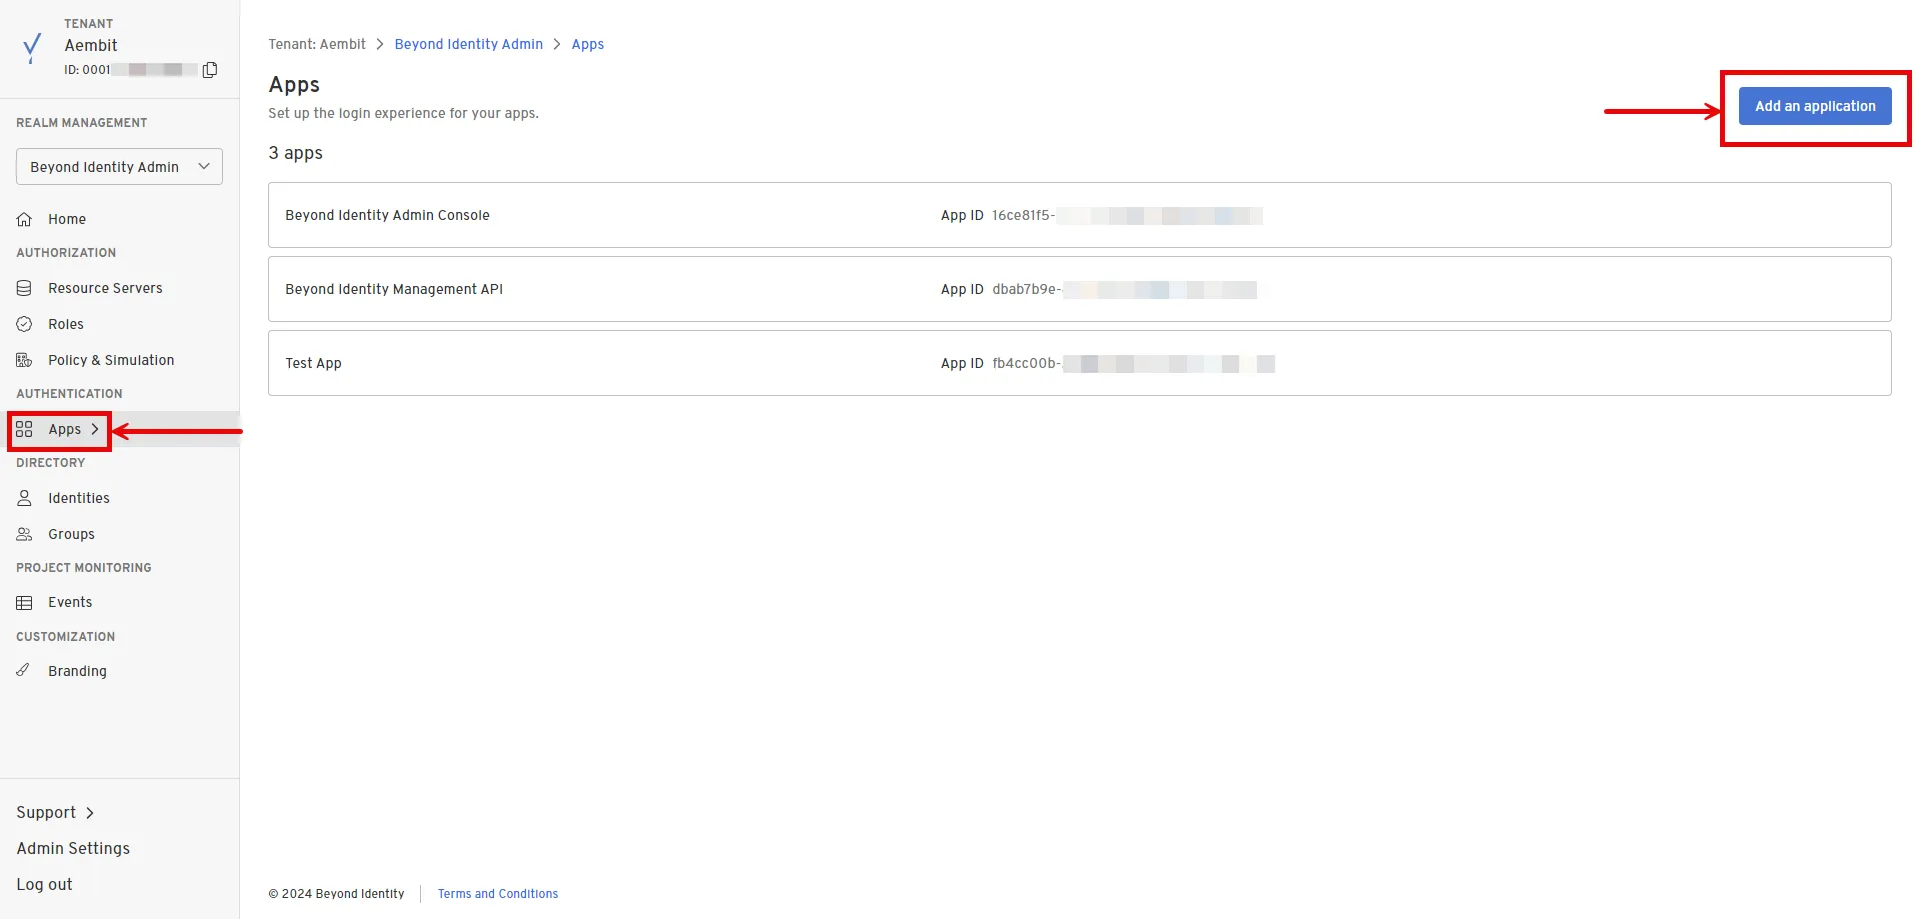This screenshot has height=919, width=1920.
Task: Click the Add an application button
Action: pyautogui.click(x=1814, y=106)
